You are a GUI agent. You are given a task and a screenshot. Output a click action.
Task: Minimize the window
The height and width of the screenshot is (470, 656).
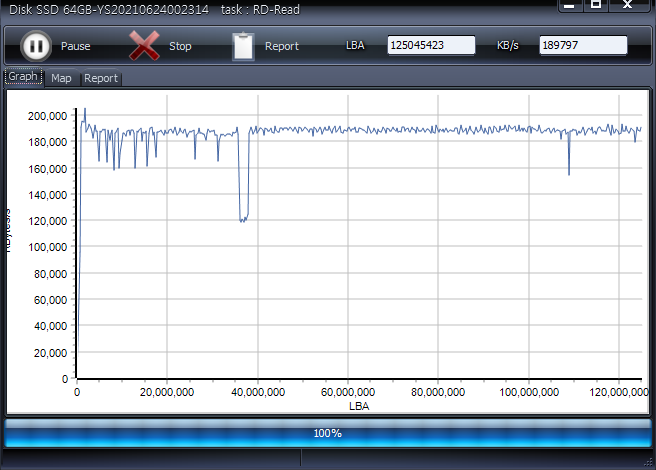click(569, 5)
